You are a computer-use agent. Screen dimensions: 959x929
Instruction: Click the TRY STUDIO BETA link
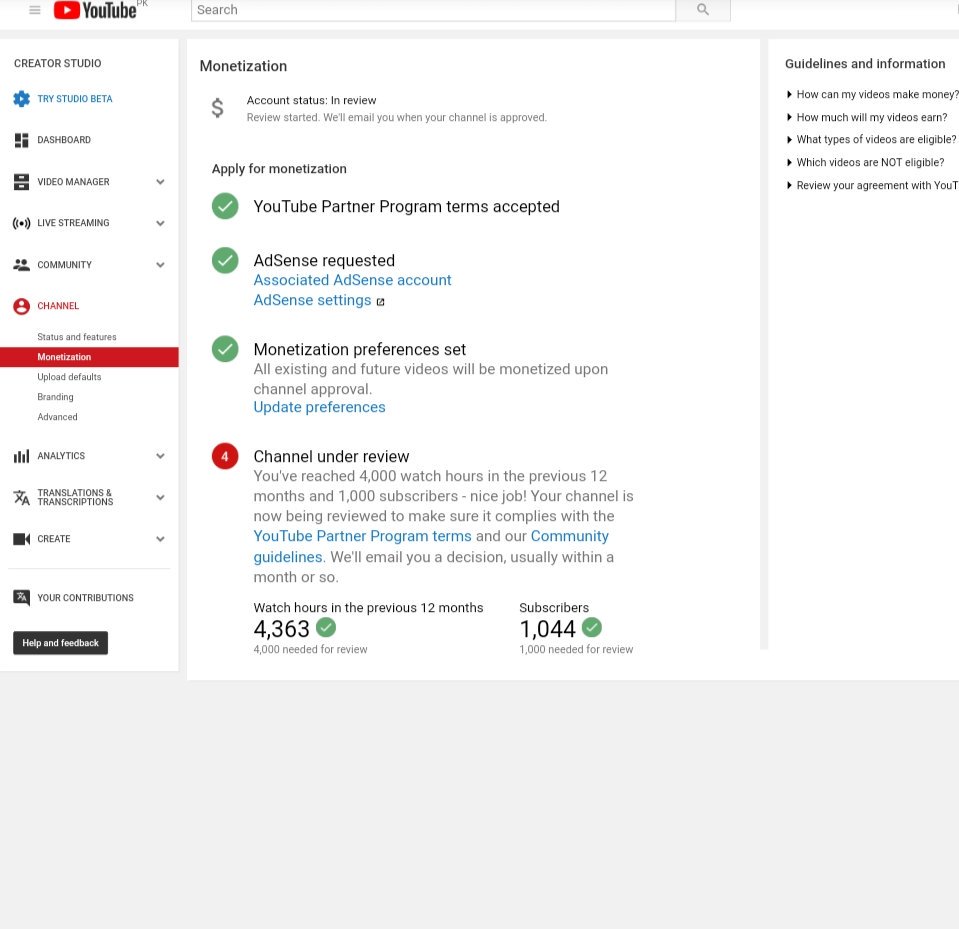coord(75,98)
